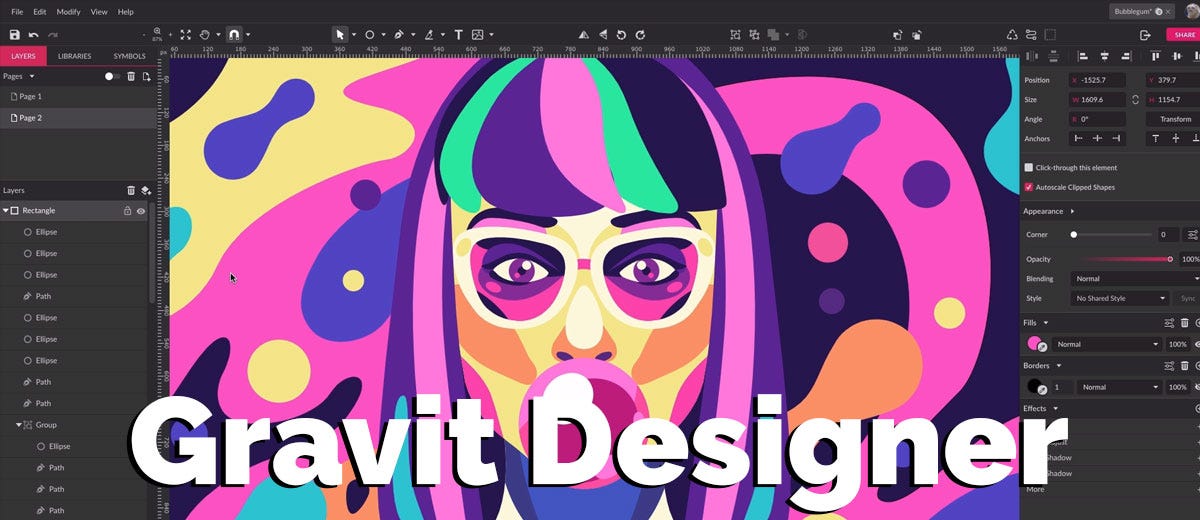
Task: Select Page 1 in pages list
Action: click(x=79, y=96)
